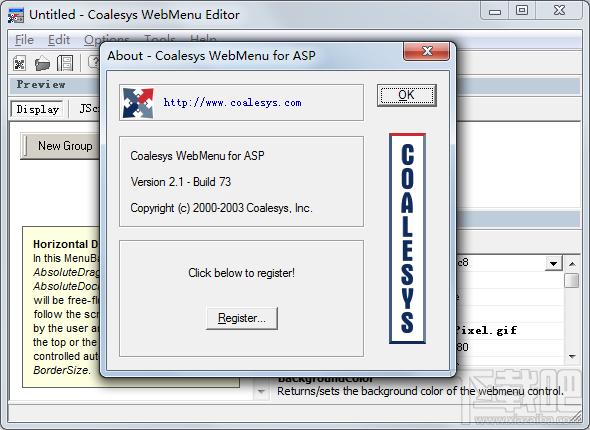This screenshot has width=590, height=430.
Task: Click the Coalesys arrows logo icon
Action: coord(138,103)
